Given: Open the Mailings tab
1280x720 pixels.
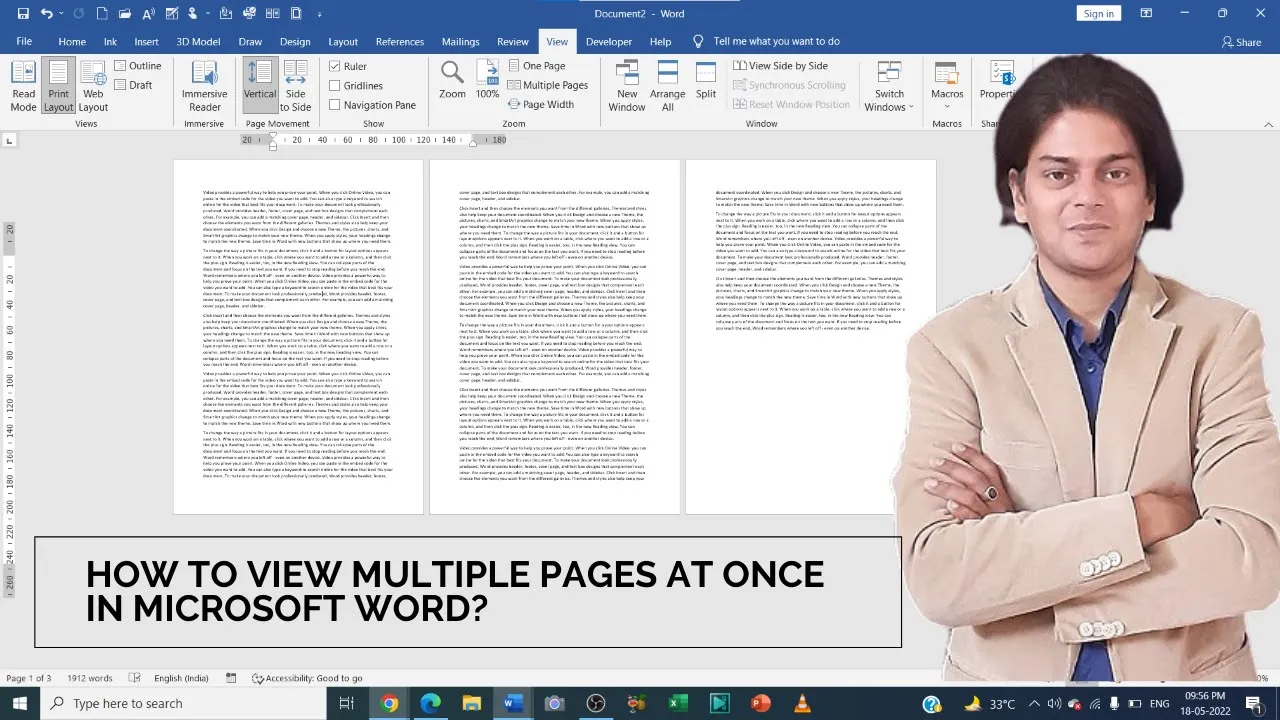Looking at the screenshot, I should [x=461, y=42].
